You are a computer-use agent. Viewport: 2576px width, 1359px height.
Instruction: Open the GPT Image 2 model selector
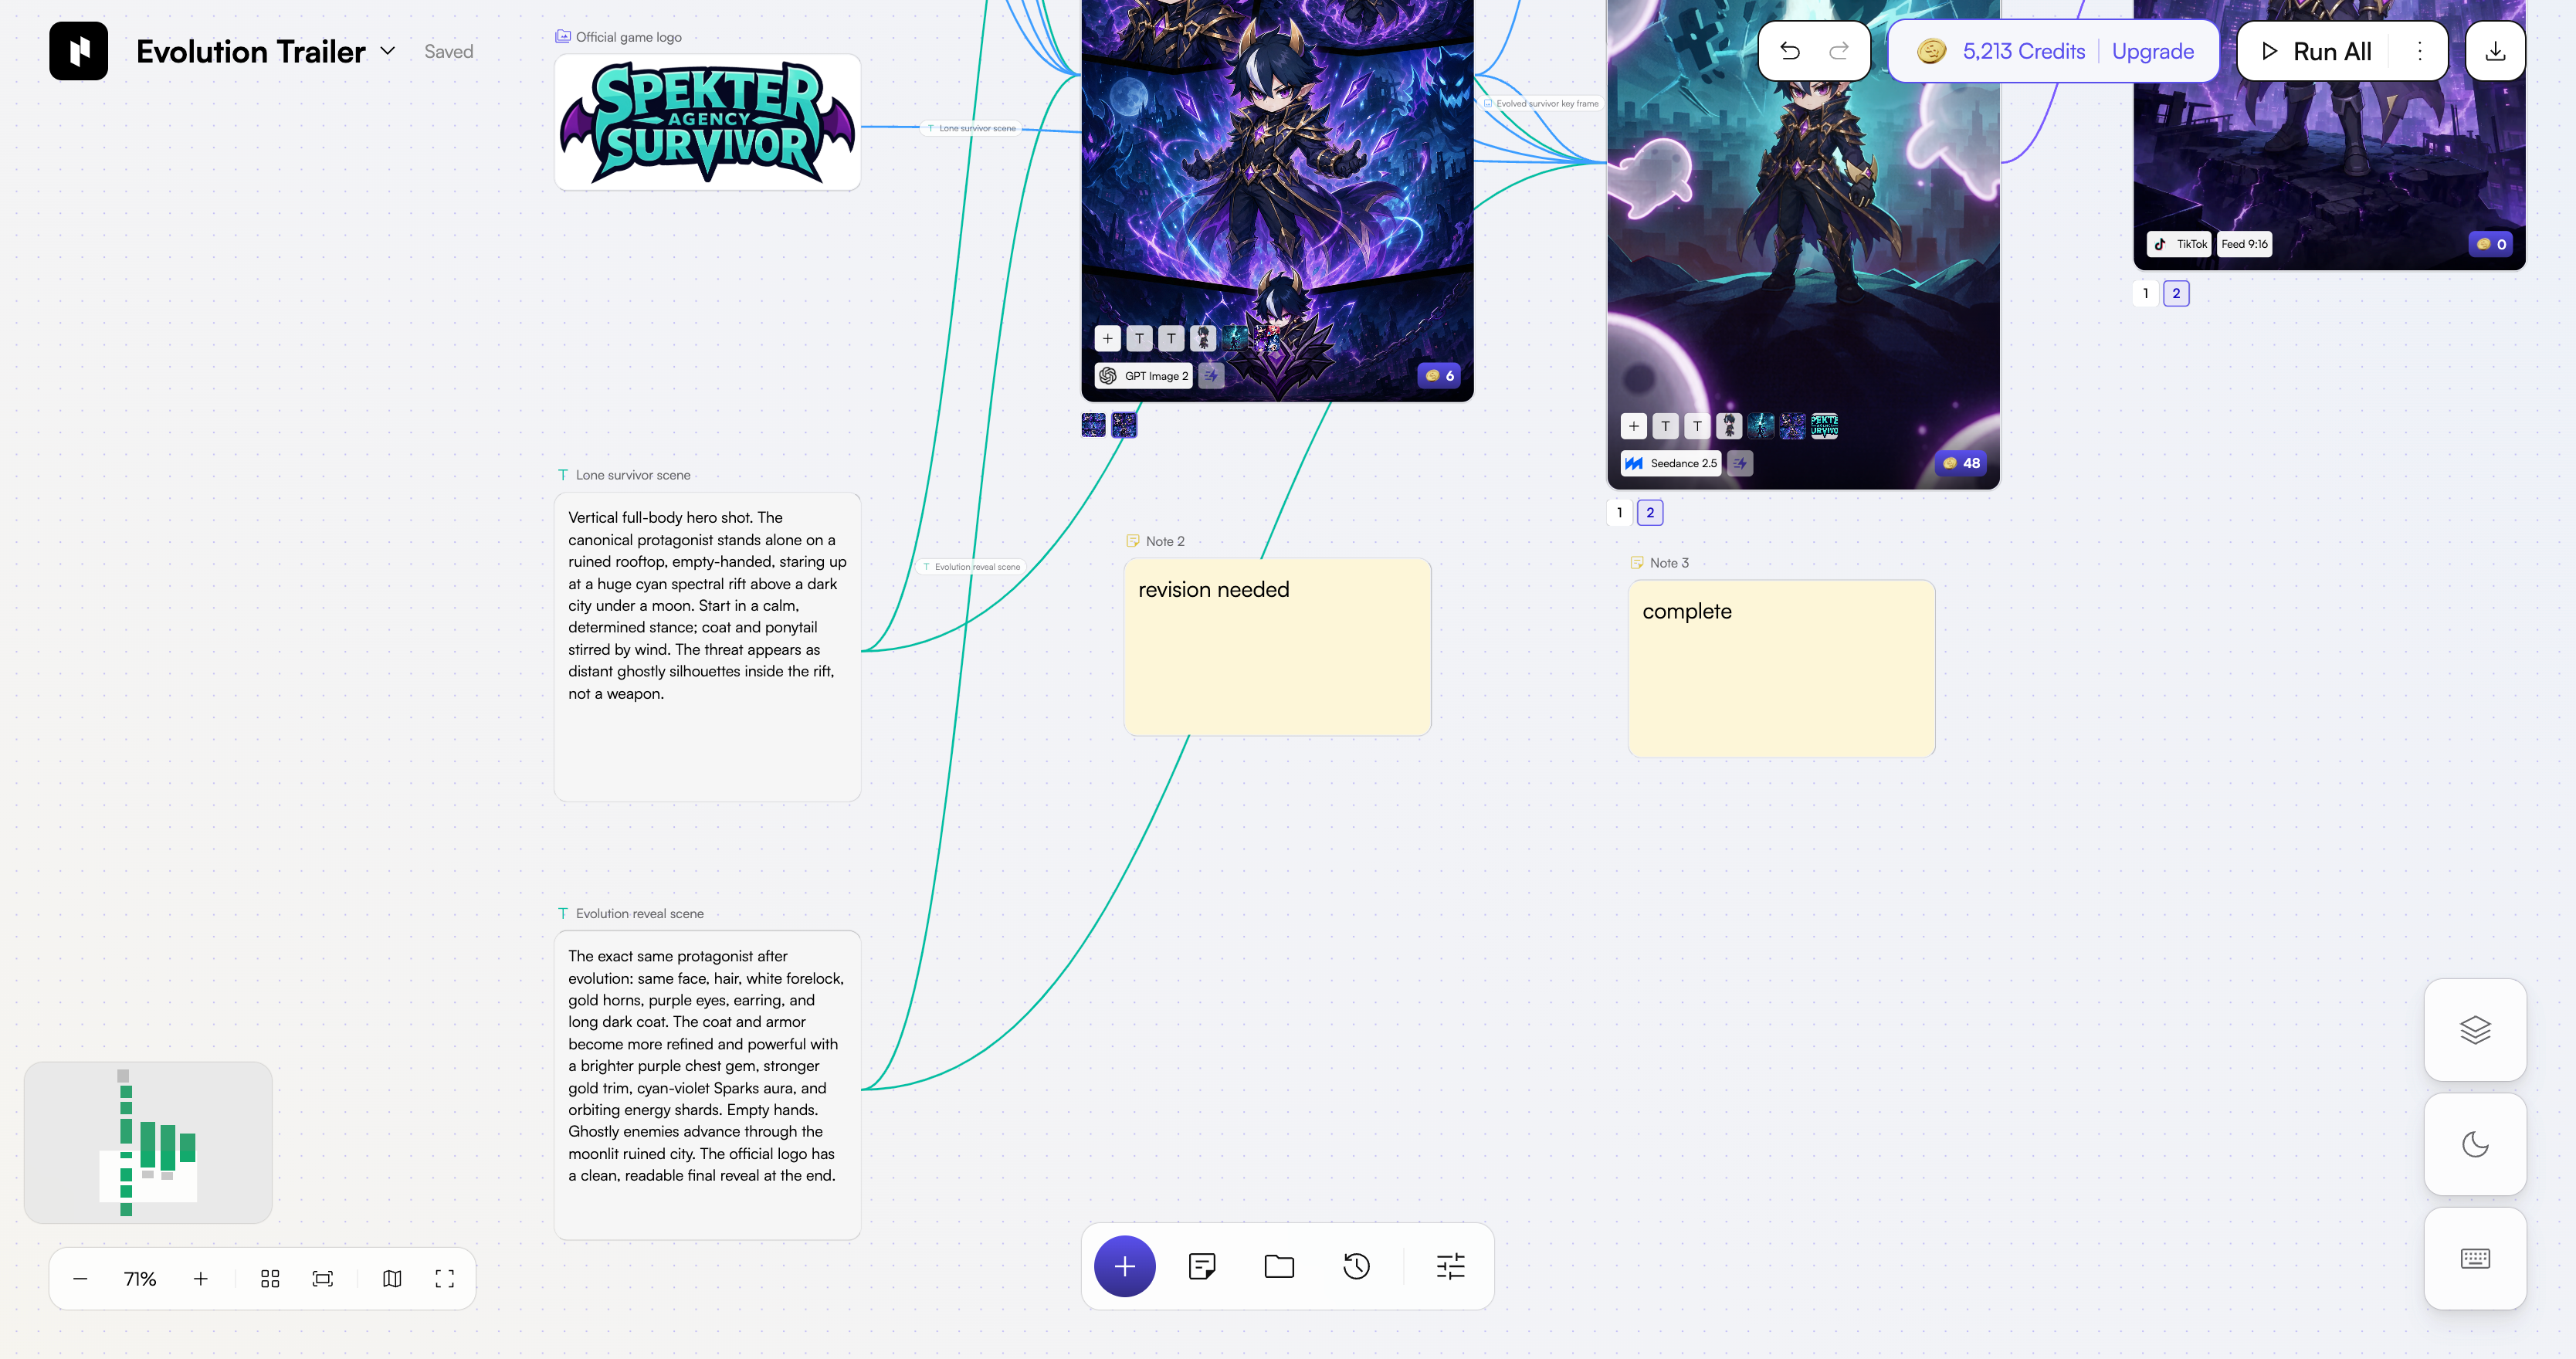[x=1144, y=376]
